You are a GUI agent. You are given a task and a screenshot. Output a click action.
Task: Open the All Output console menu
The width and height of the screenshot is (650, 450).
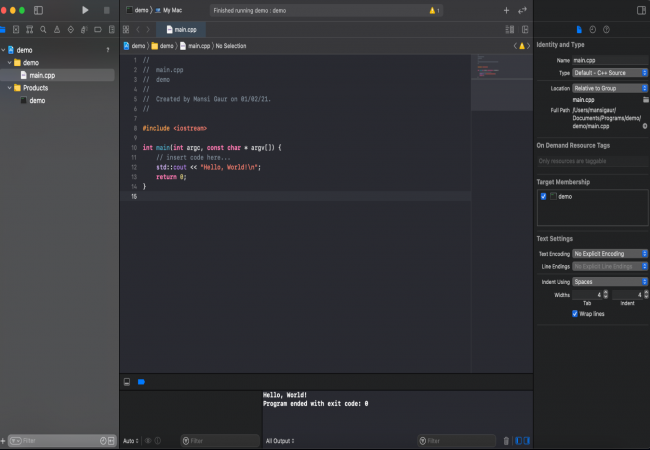(280, 441)
